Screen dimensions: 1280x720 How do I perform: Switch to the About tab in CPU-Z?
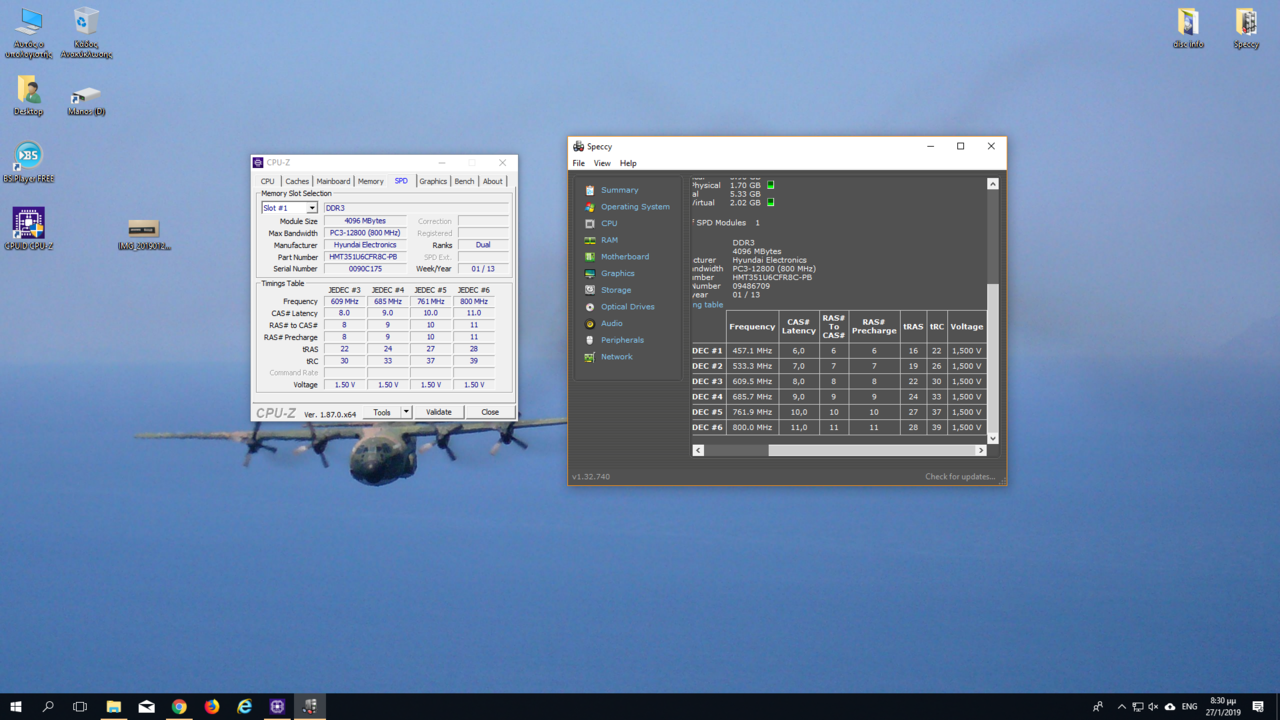[x=493, y=182]
